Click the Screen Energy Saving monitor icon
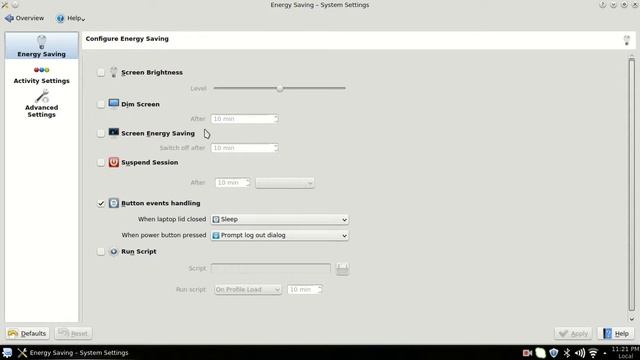Screen dimensions: 640x360 point(113,133)
